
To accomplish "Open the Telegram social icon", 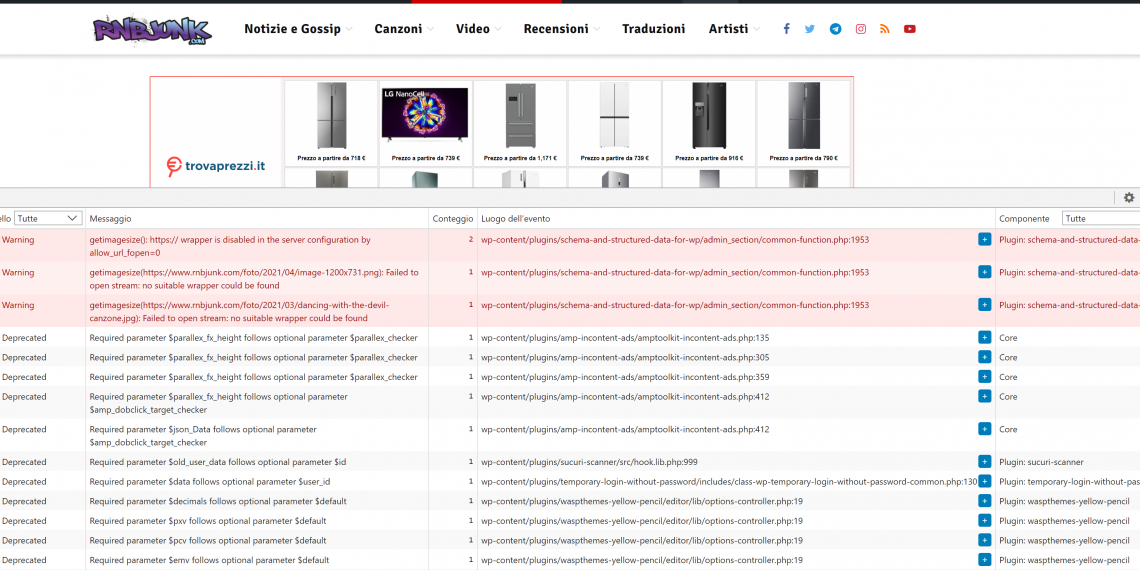I will click(x=835, y=29).
